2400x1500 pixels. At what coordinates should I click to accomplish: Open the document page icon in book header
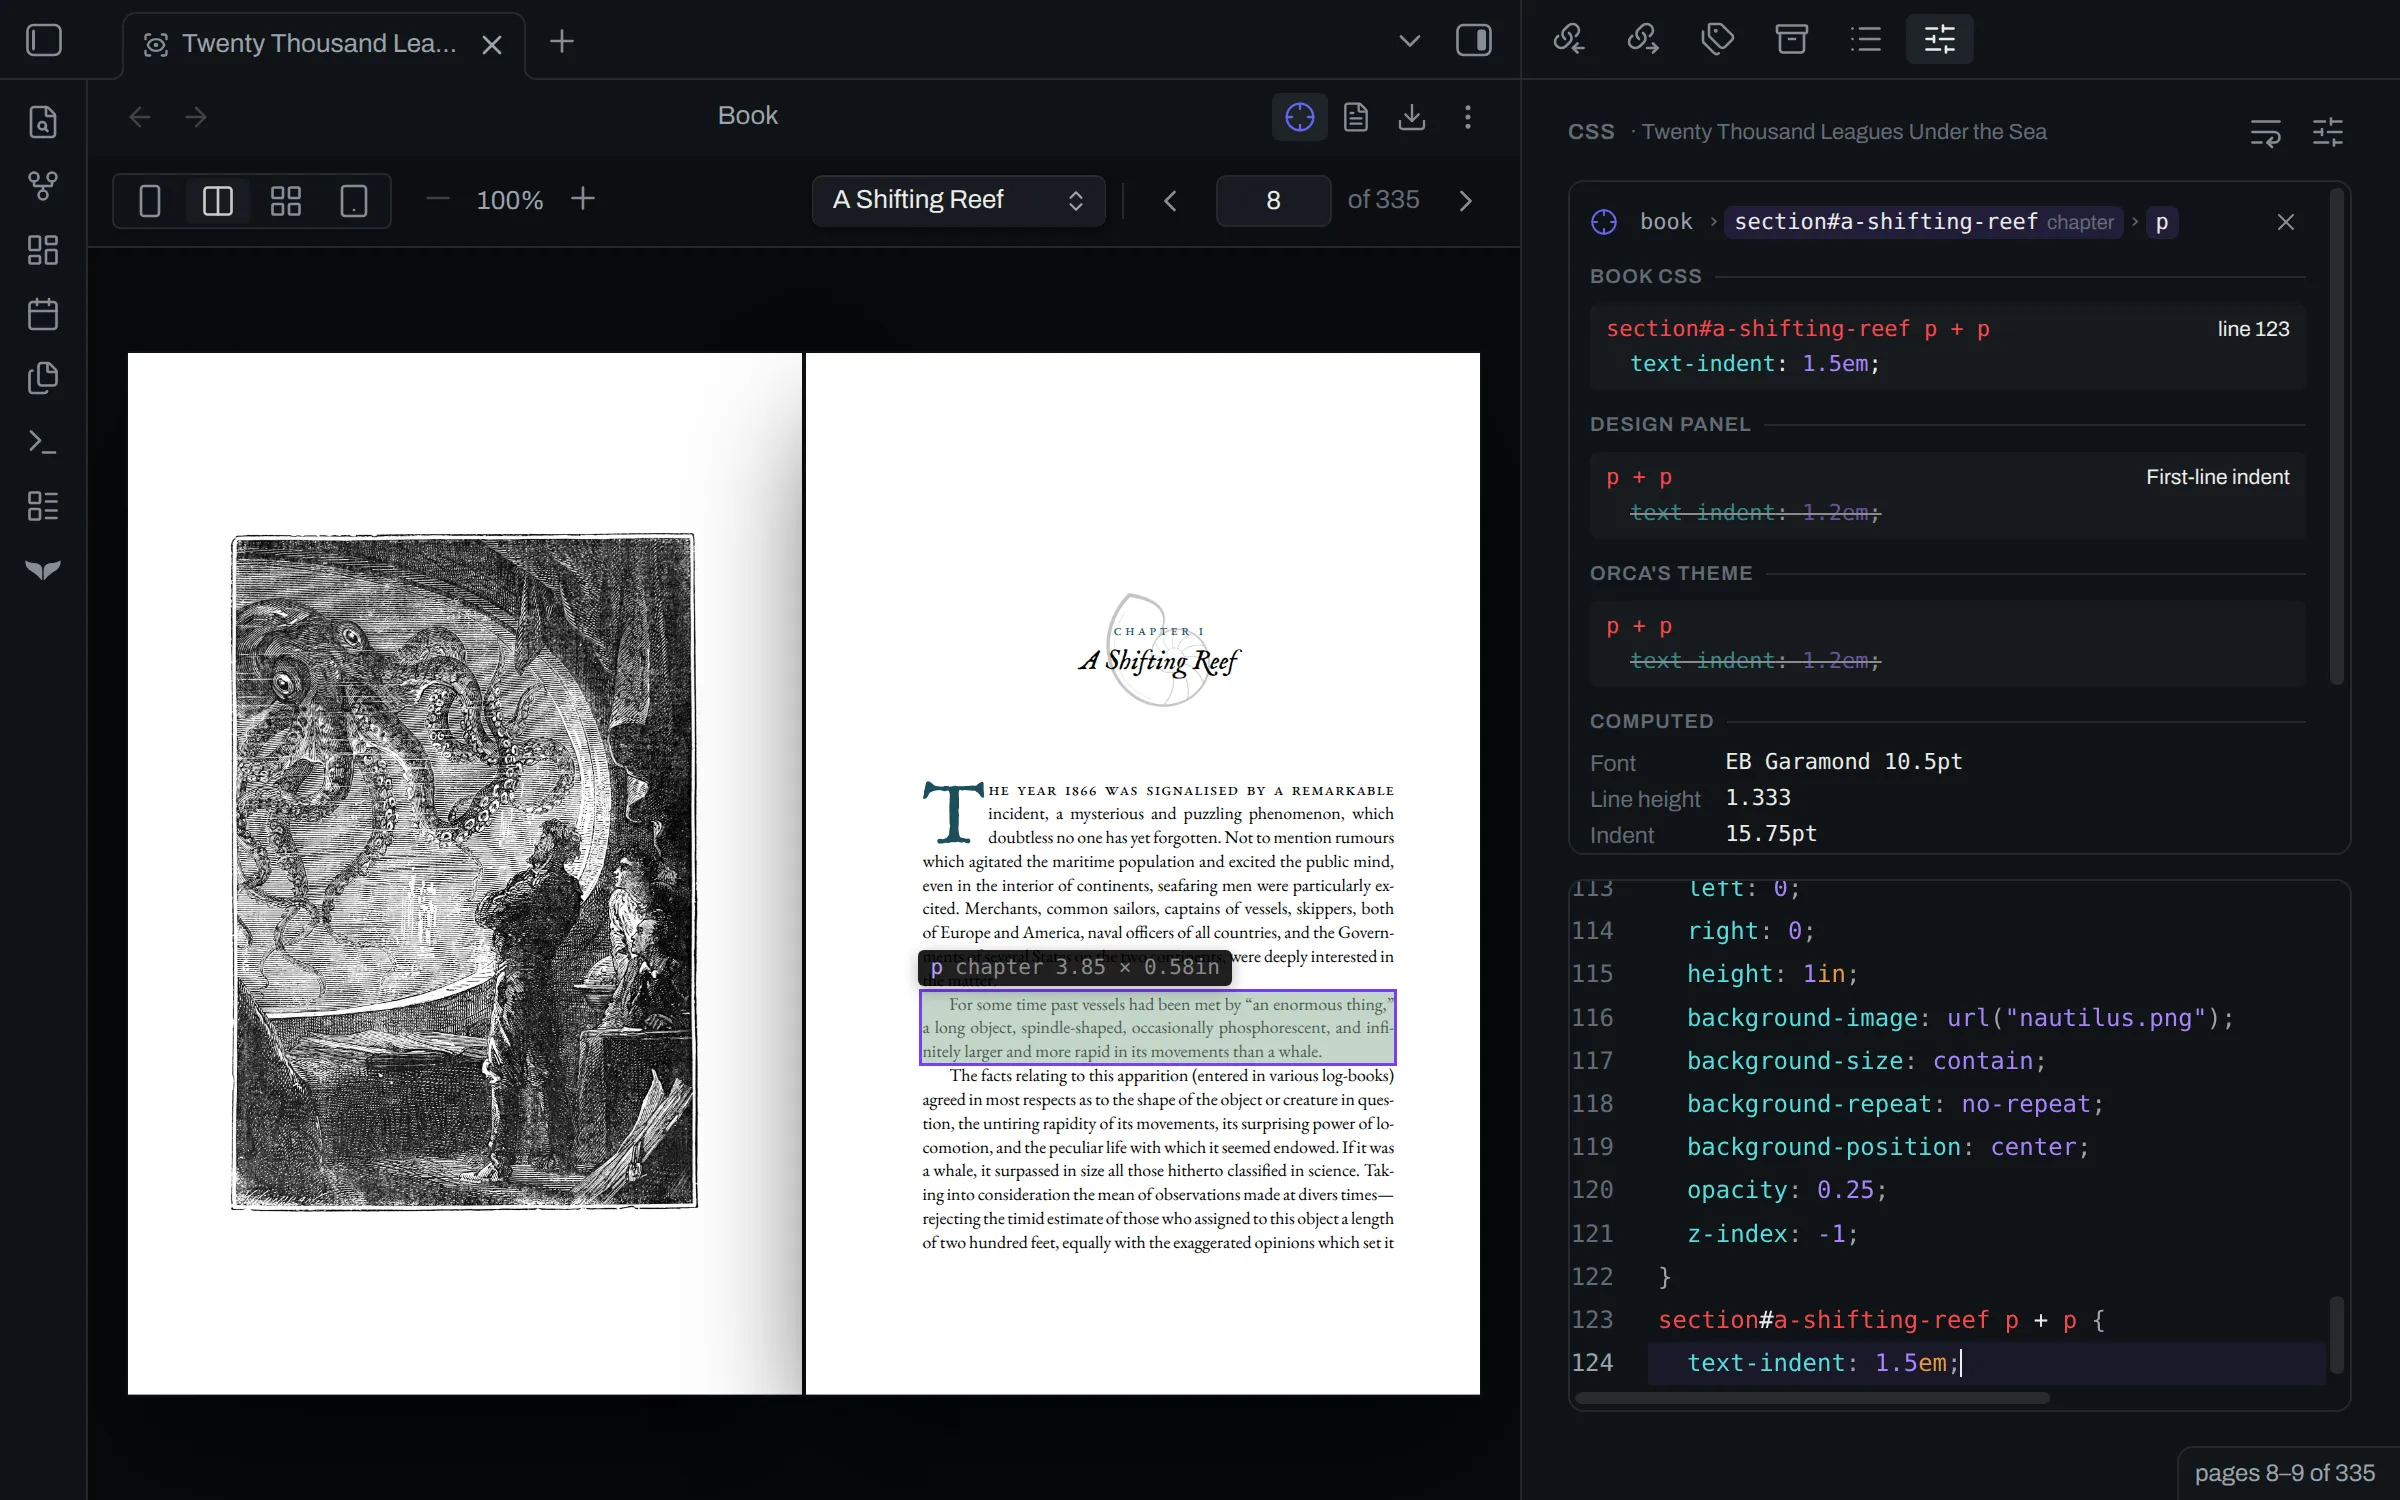click(x=1356, y=117)
